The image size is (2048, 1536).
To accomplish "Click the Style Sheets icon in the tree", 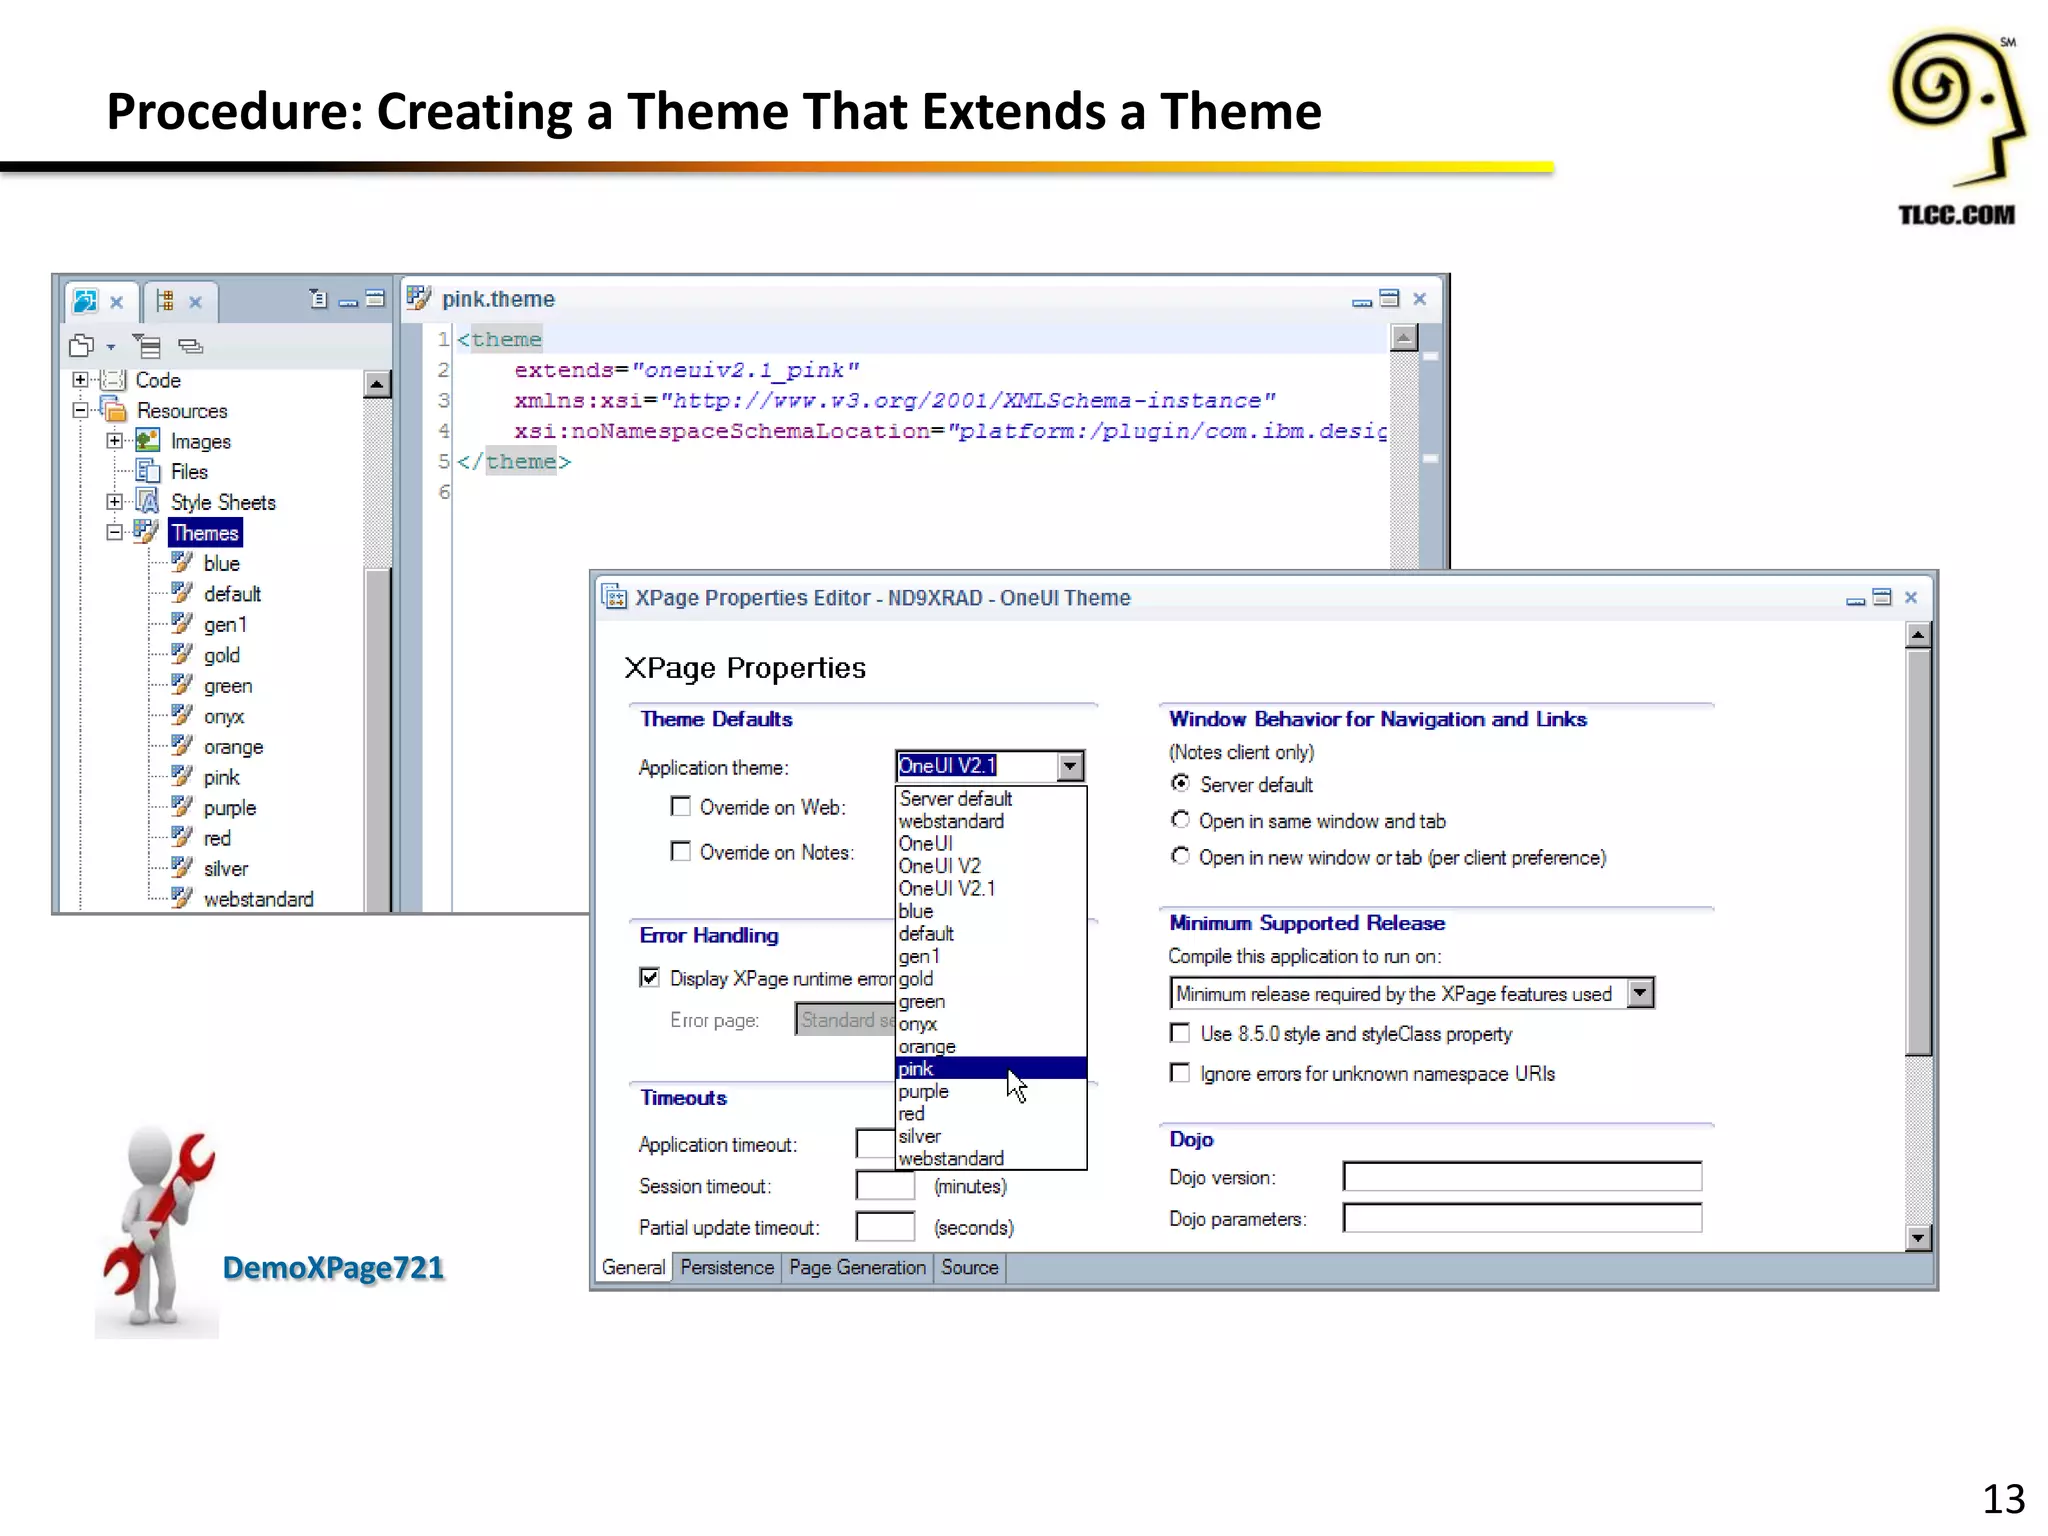I will [148, 501].
